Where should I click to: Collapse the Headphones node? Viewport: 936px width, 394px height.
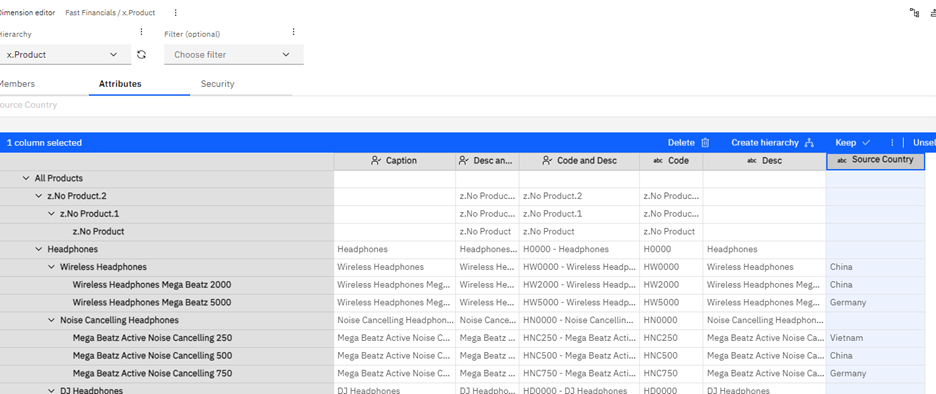pos(39,249)
